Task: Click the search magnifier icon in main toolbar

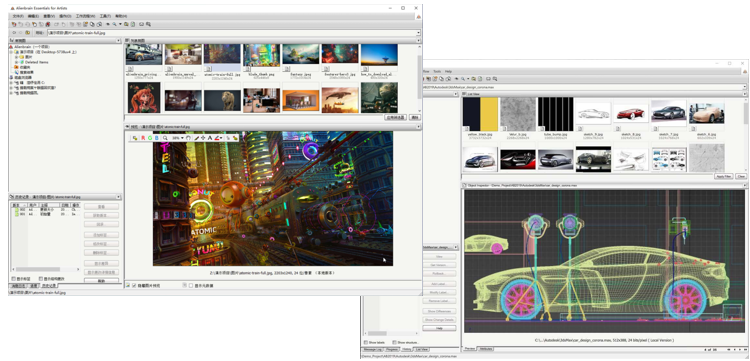Action: 114,24
